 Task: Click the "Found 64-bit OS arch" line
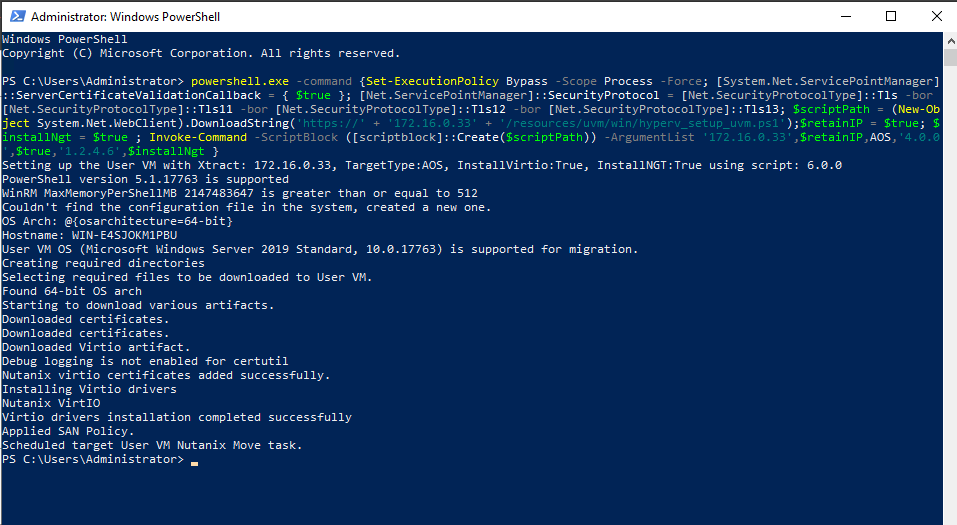click(71, 291)
